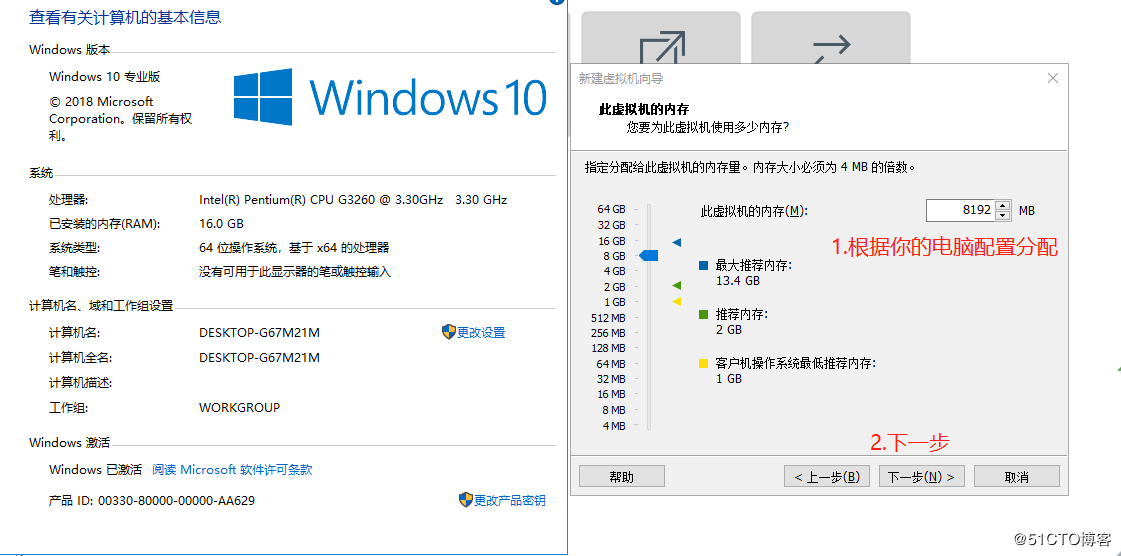Click the 128 MB label on memory scale
Screen dimensions: 1121x556
point(608,348)
